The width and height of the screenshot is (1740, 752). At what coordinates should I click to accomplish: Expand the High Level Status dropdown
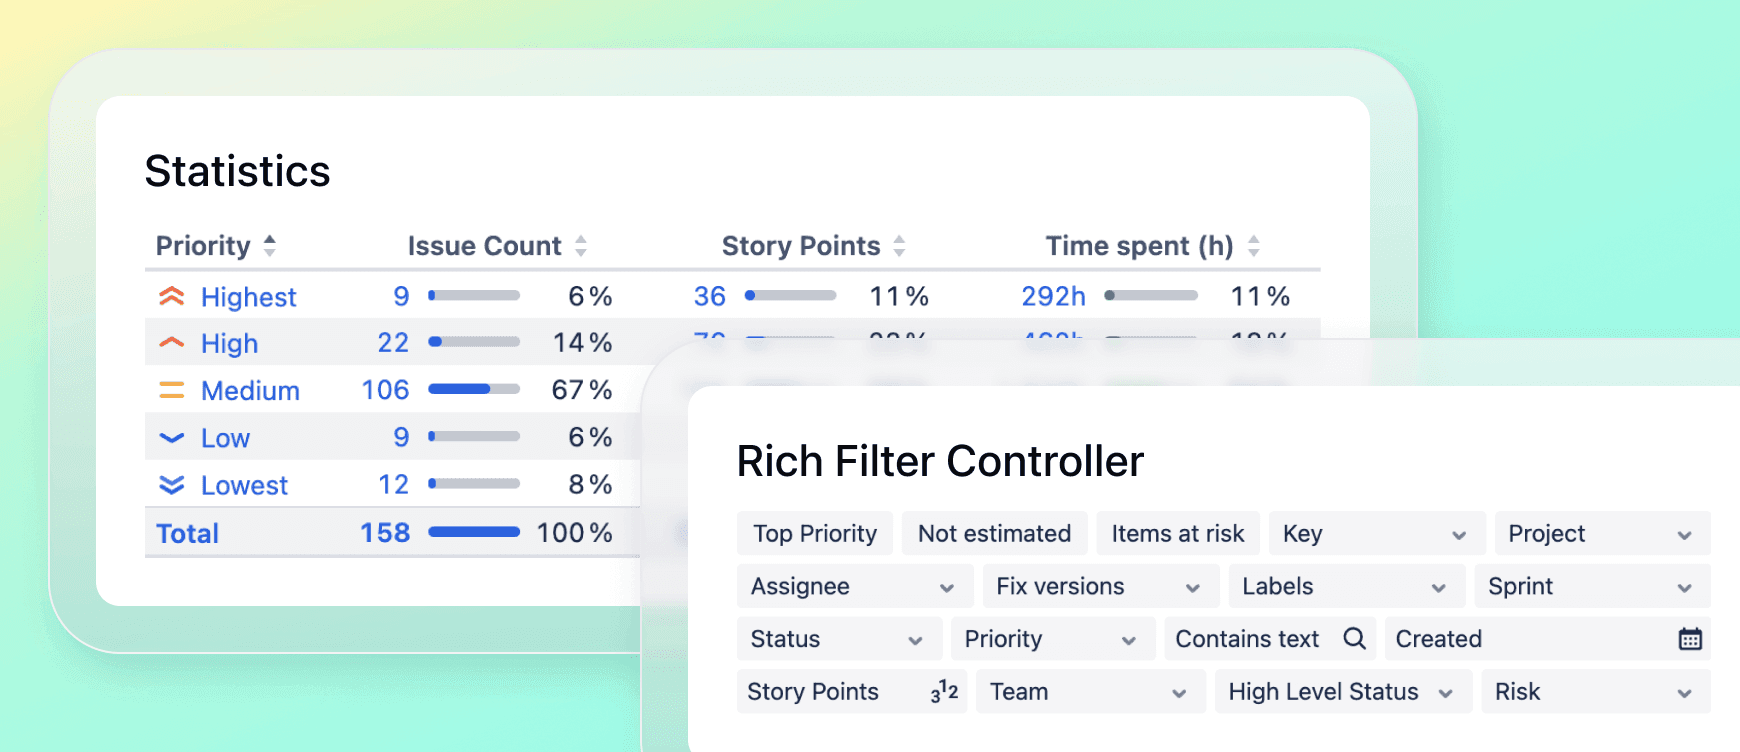pos(1344,691)
